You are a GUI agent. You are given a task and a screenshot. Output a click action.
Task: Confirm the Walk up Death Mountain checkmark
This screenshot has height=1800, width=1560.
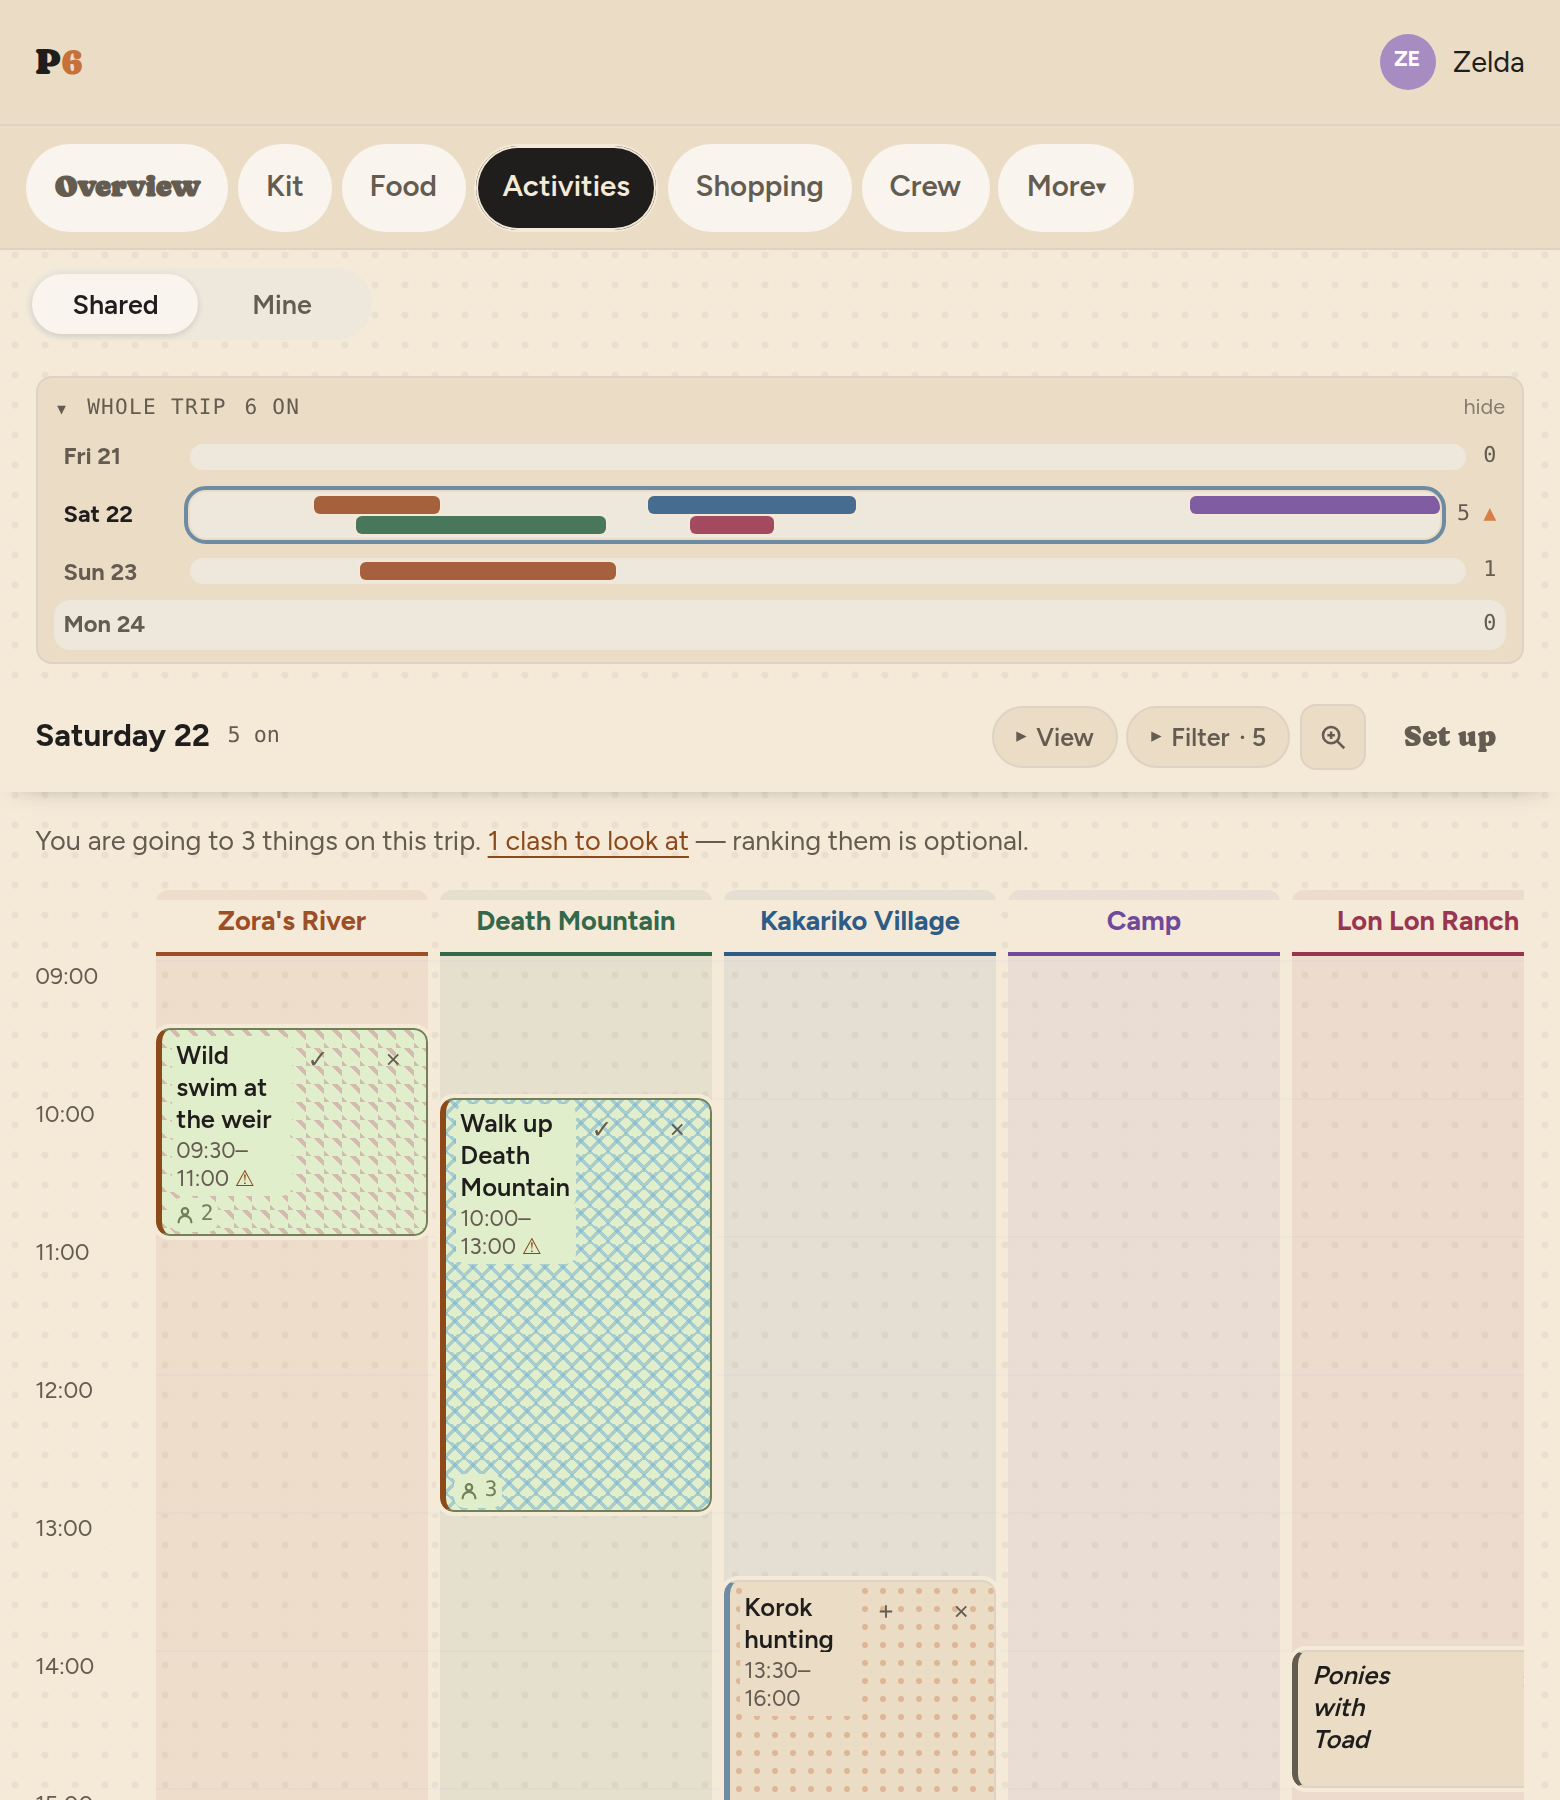coord(601,1129)
